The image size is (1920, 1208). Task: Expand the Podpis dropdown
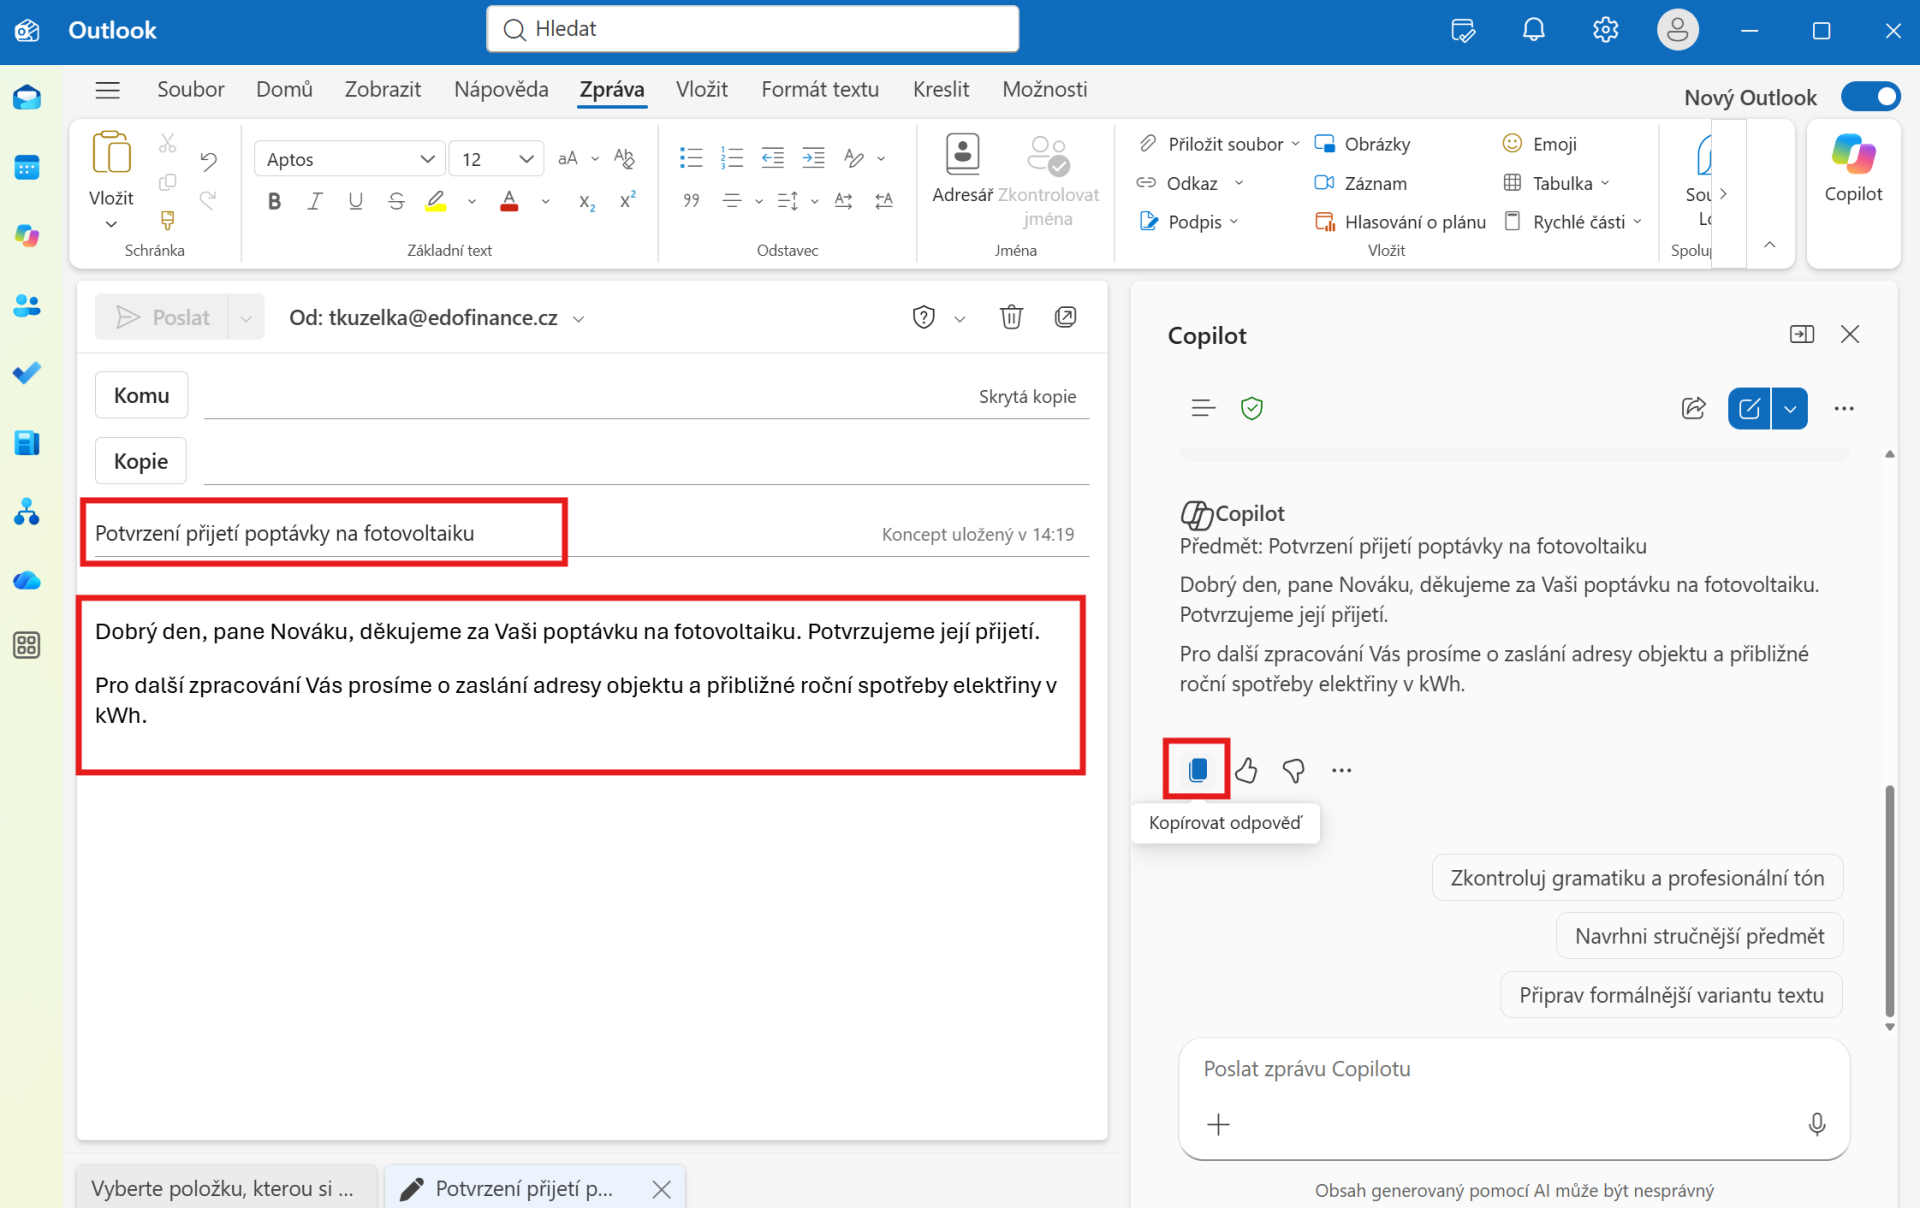coord(1234,222)
